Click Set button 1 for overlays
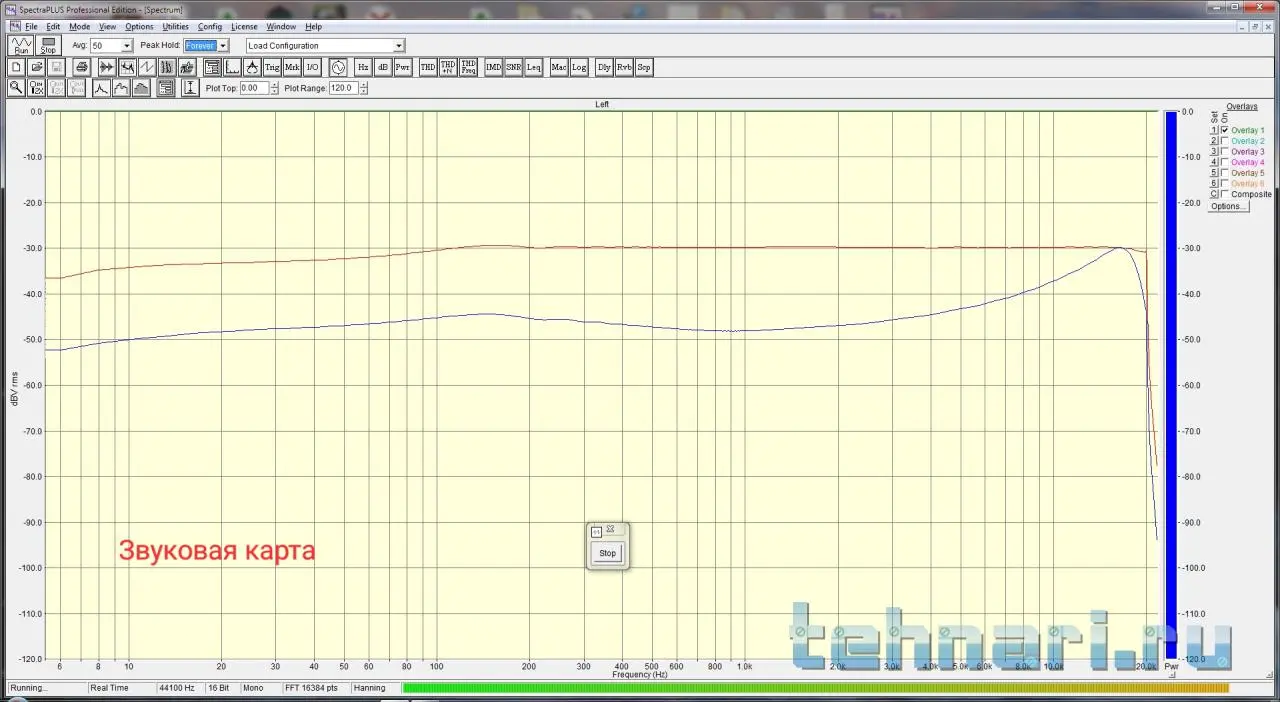 coord(1214,130)
